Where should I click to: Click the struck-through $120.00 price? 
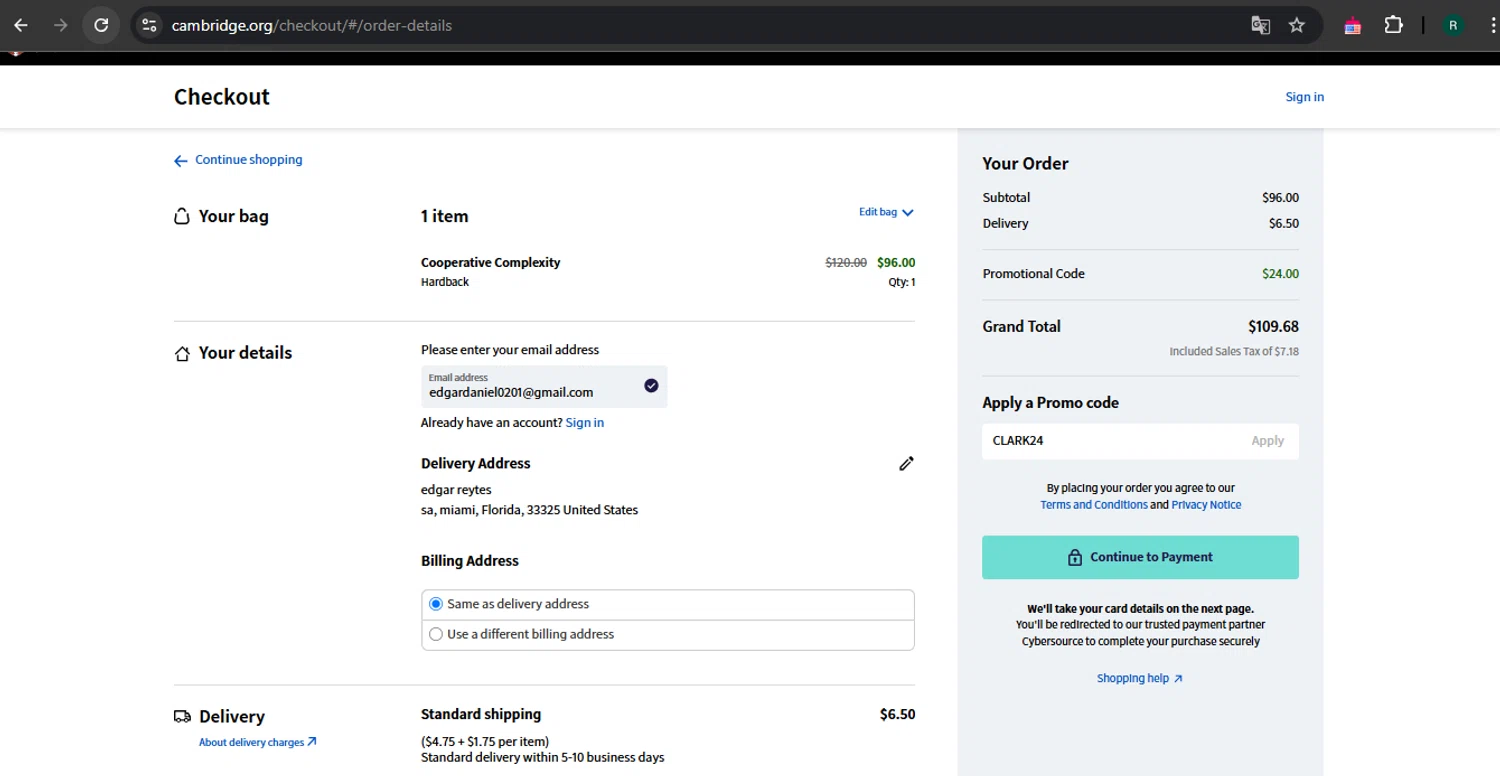[x=846, y=263]
